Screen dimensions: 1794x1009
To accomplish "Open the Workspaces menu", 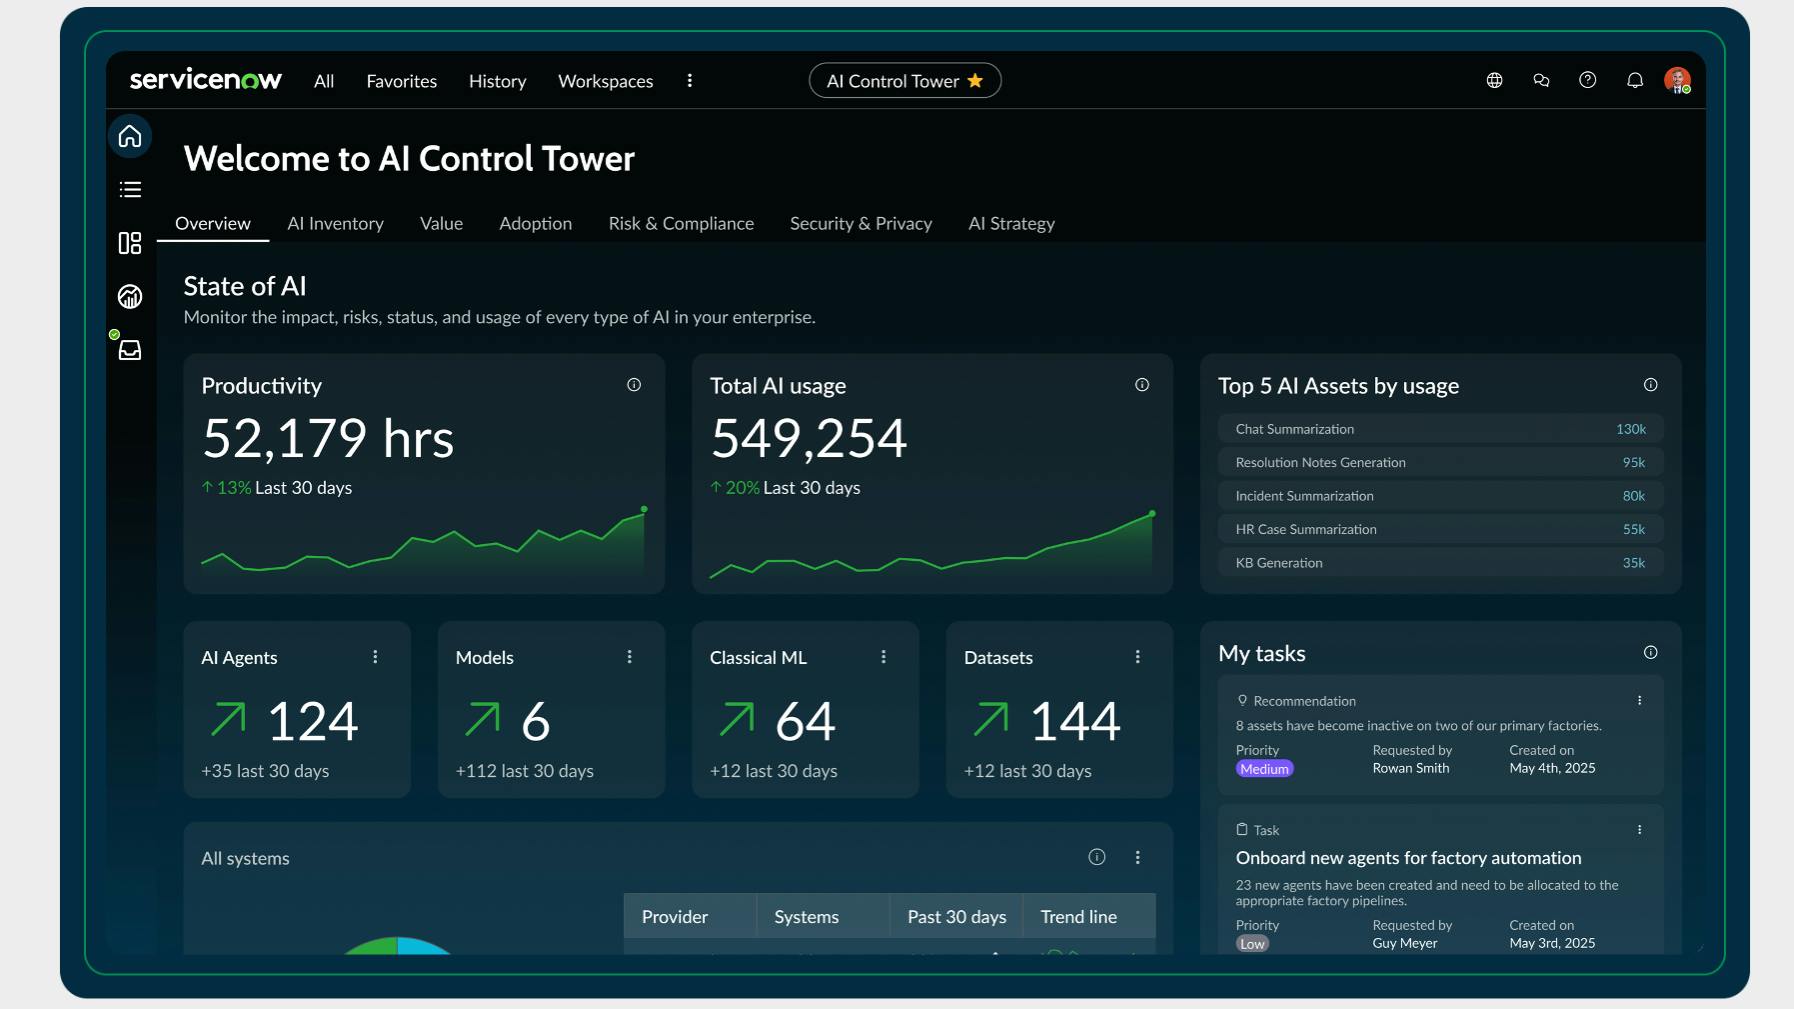I will (x=605, y=81).
